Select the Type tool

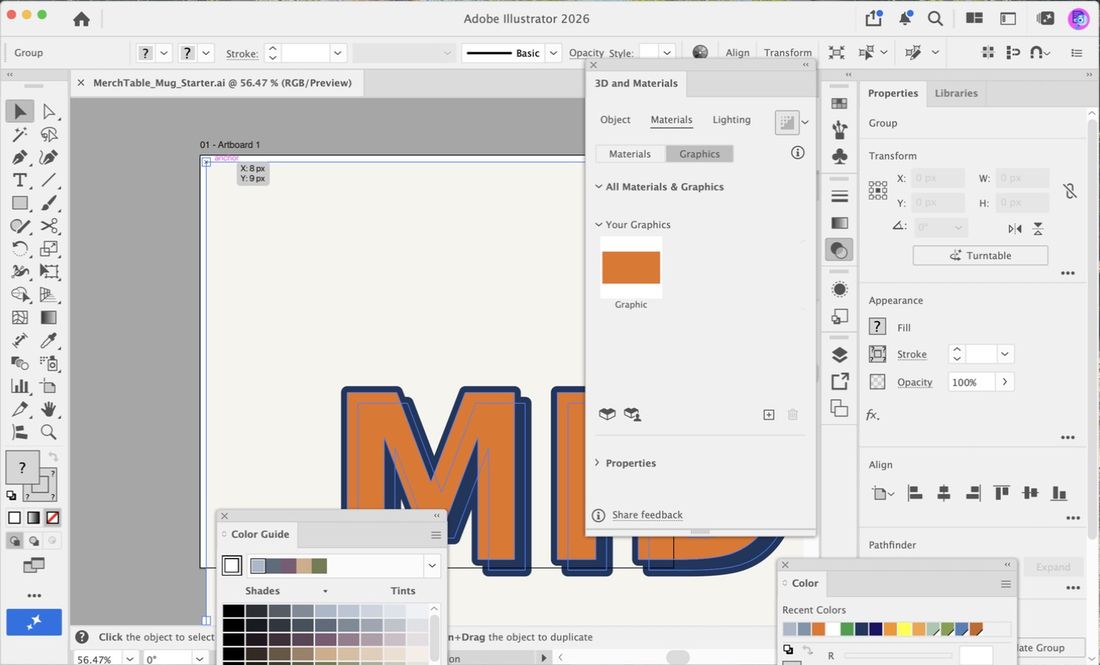[20, 180]
